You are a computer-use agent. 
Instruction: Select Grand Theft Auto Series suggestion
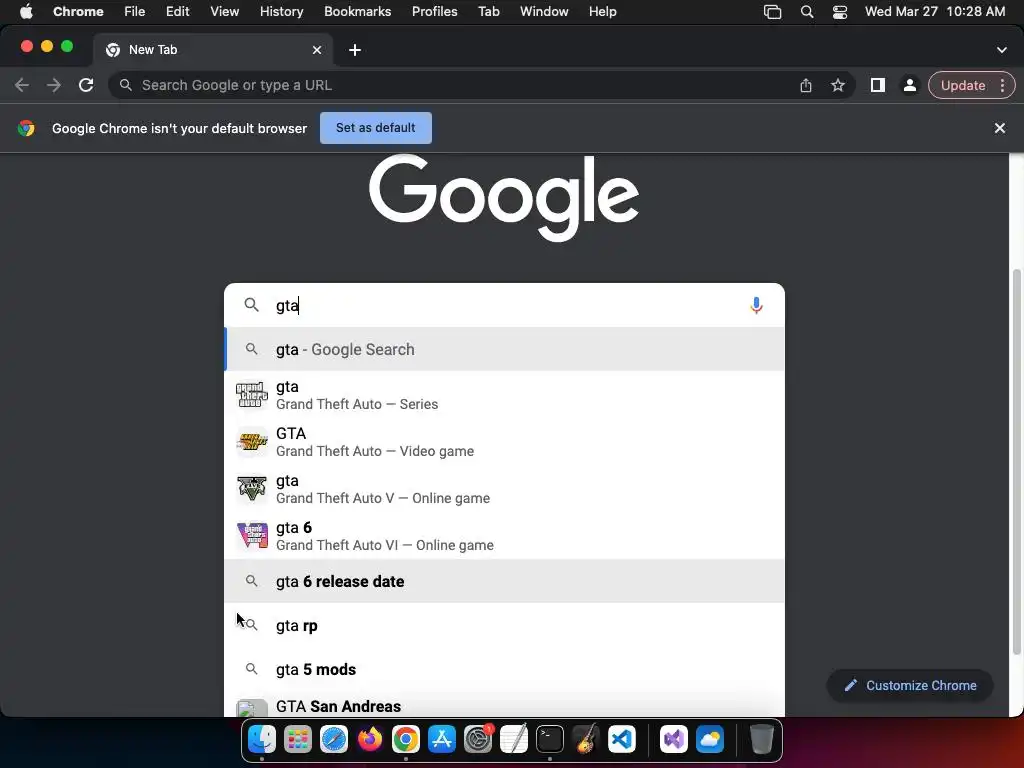coord(504,395)
